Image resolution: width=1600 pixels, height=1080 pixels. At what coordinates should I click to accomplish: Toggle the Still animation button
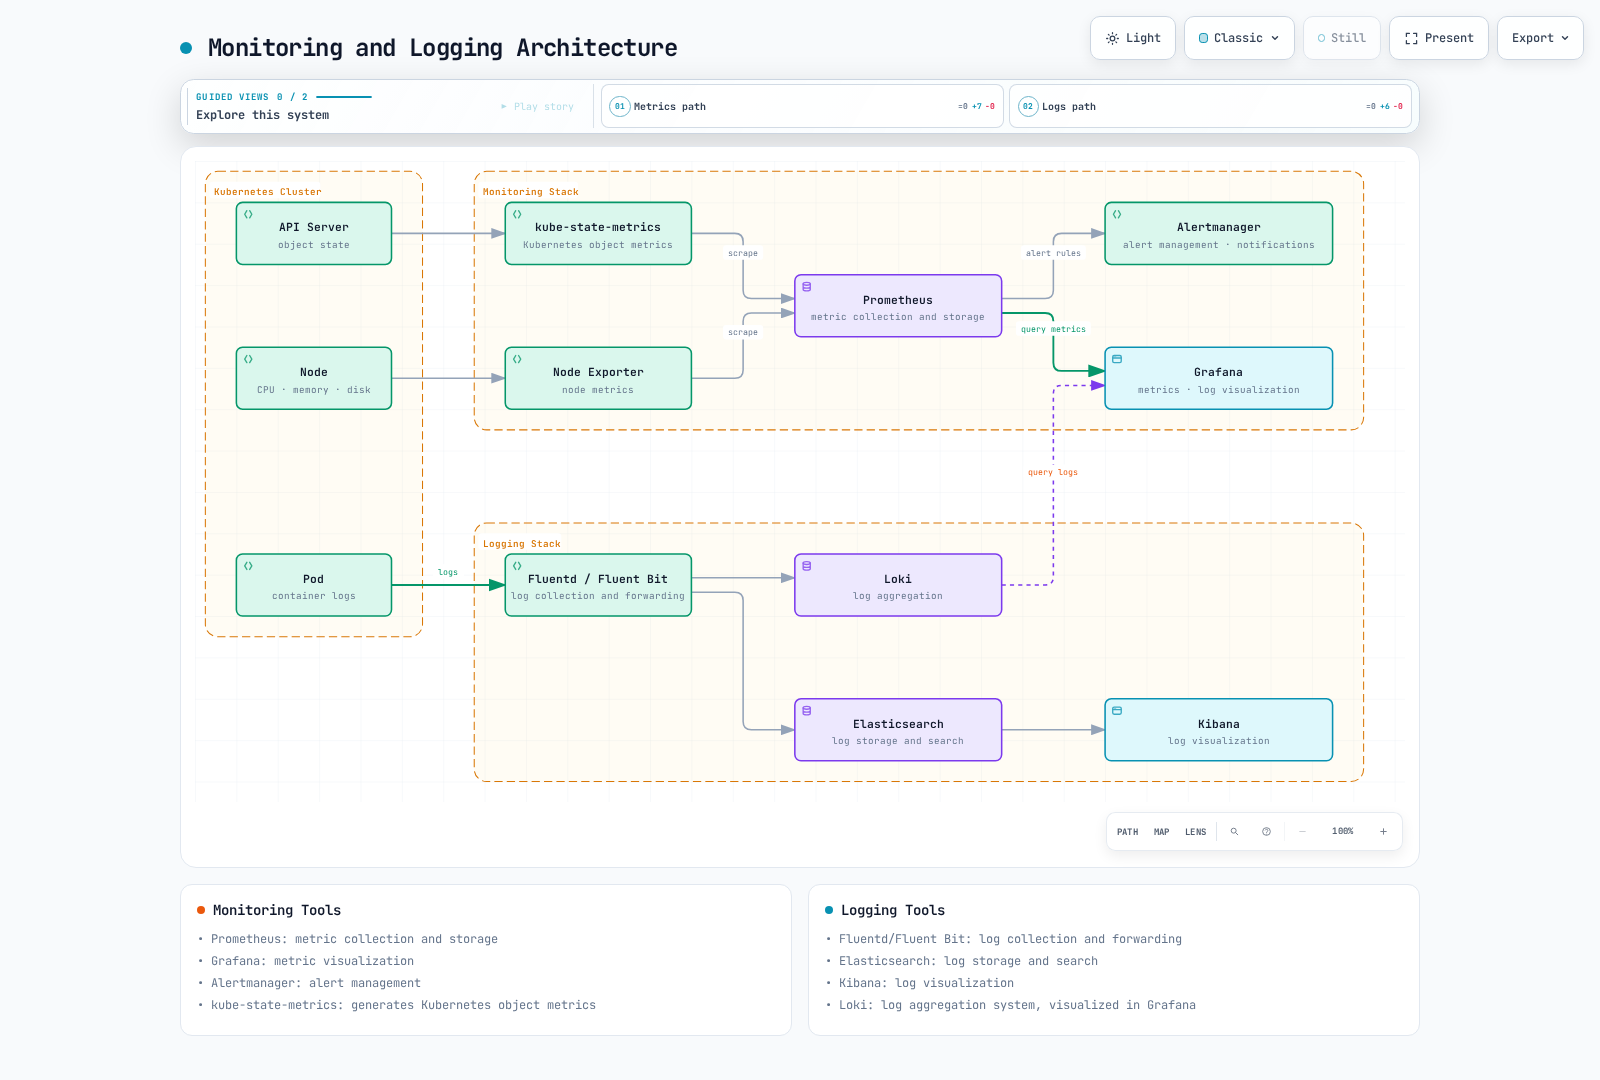[x=1342, y=38]
